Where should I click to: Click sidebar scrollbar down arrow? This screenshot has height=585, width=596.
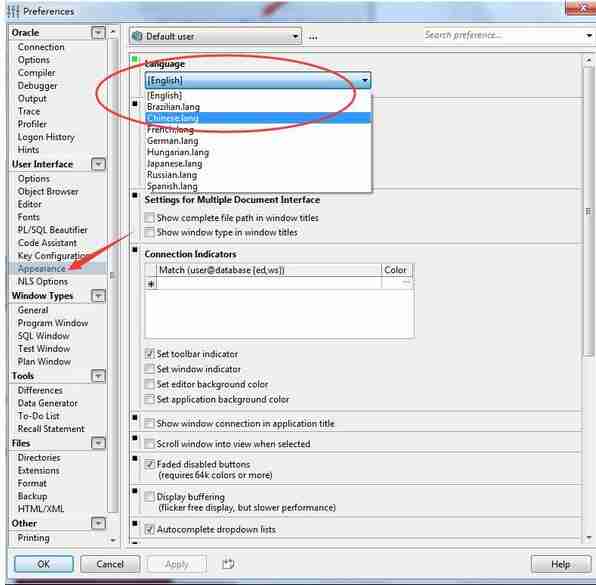[113, 540]
